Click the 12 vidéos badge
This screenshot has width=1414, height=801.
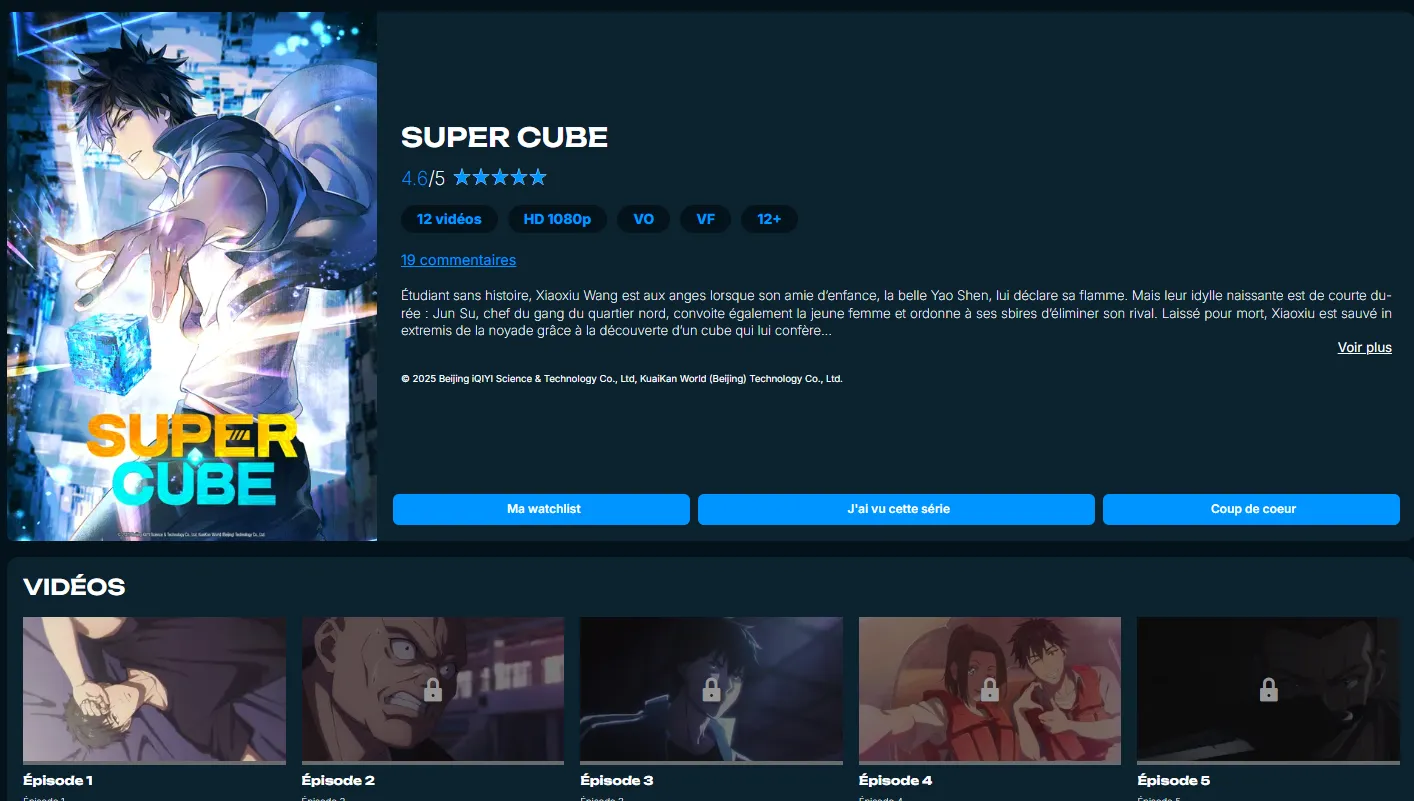[449, 219]
